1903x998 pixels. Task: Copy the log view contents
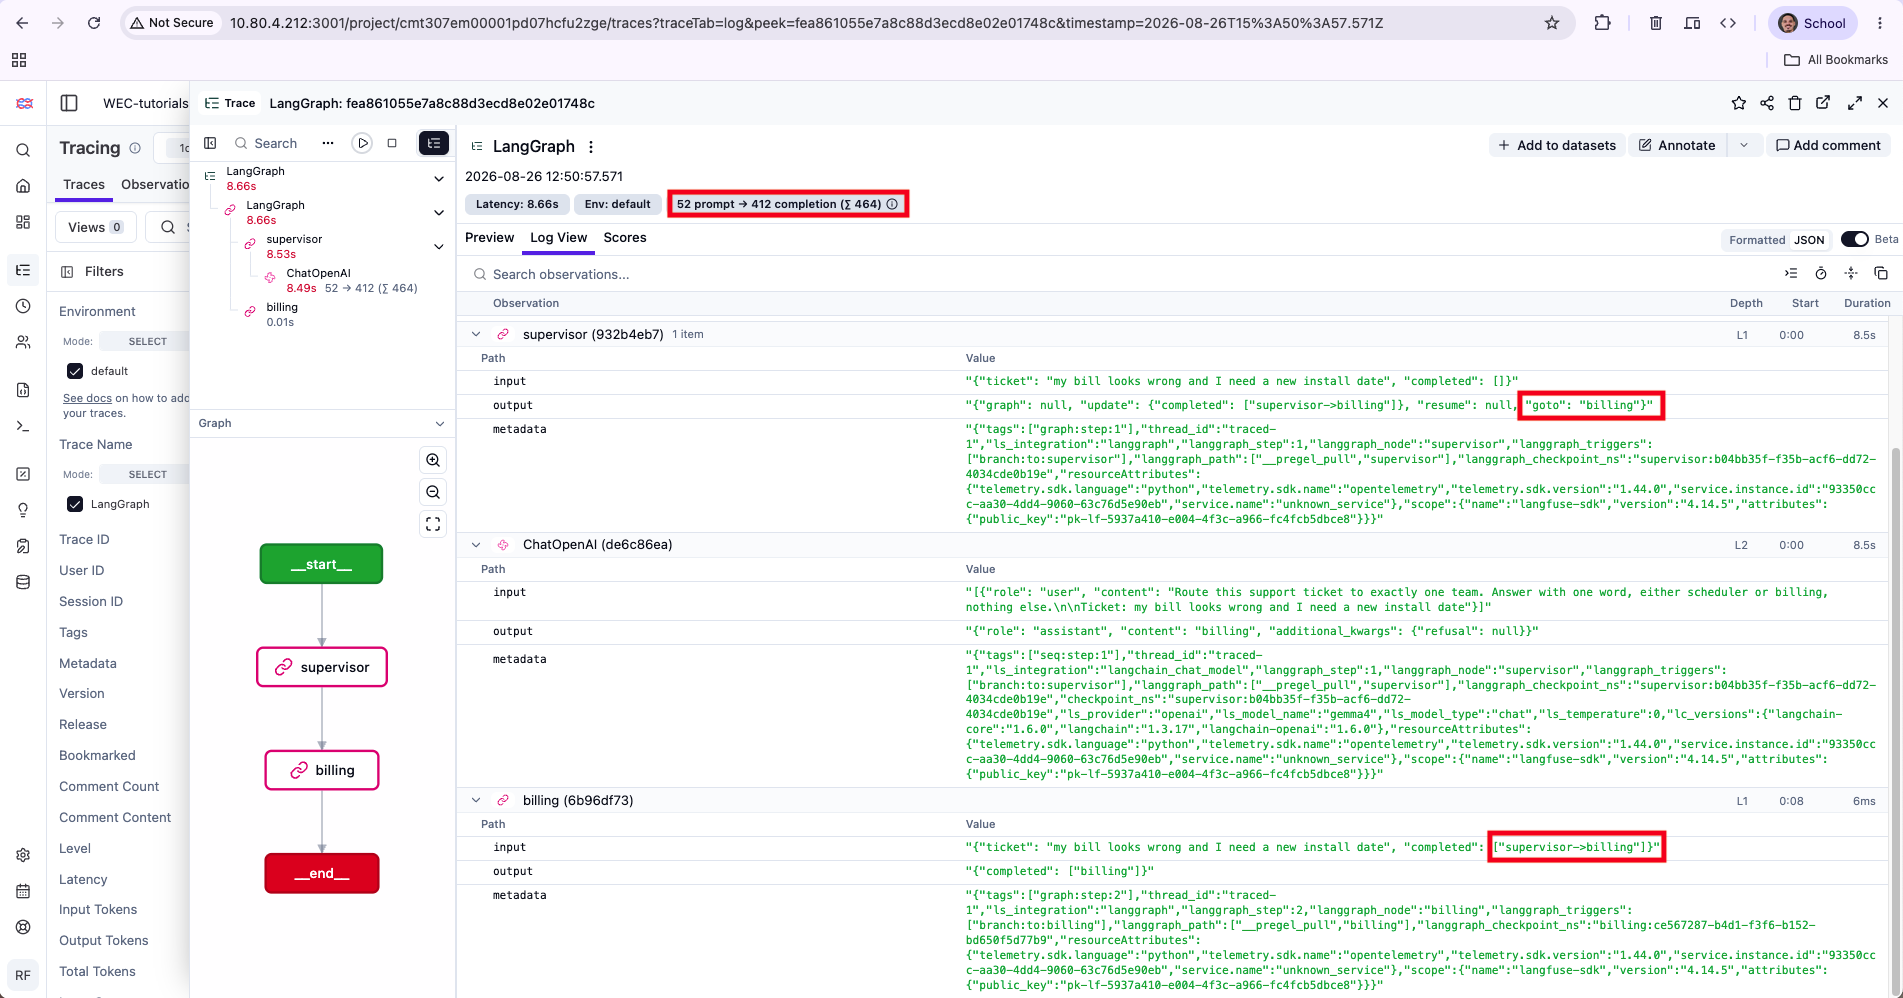coord(1881,273)
